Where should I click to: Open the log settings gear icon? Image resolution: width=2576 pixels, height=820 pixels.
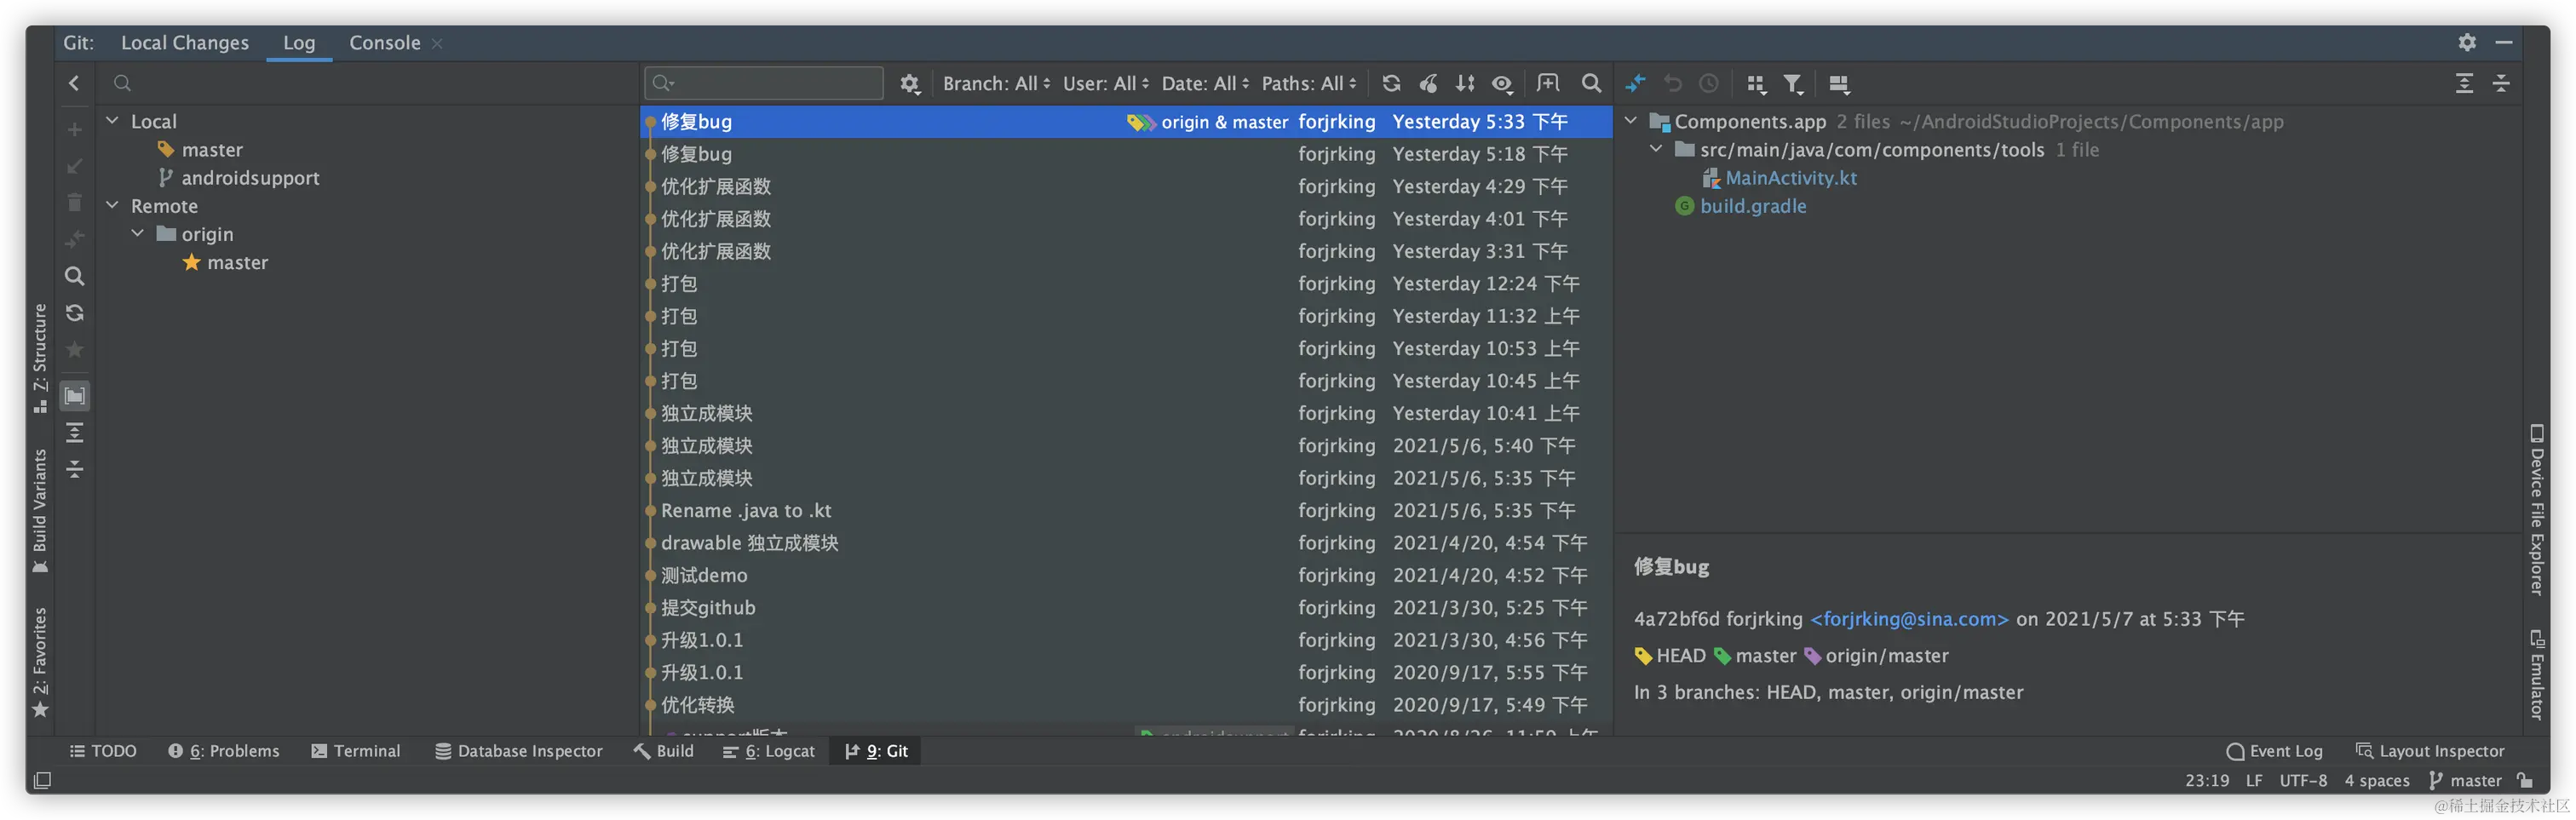click(909, 84)
